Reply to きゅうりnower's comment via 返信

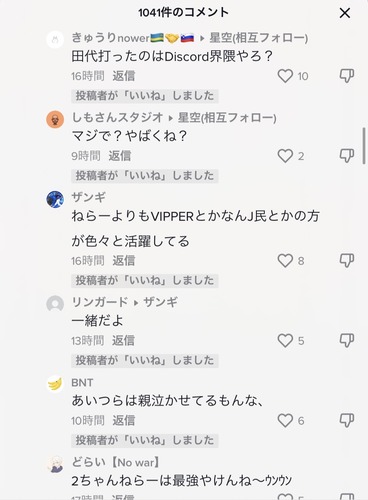pyautogui.click(x=124, y=76)
